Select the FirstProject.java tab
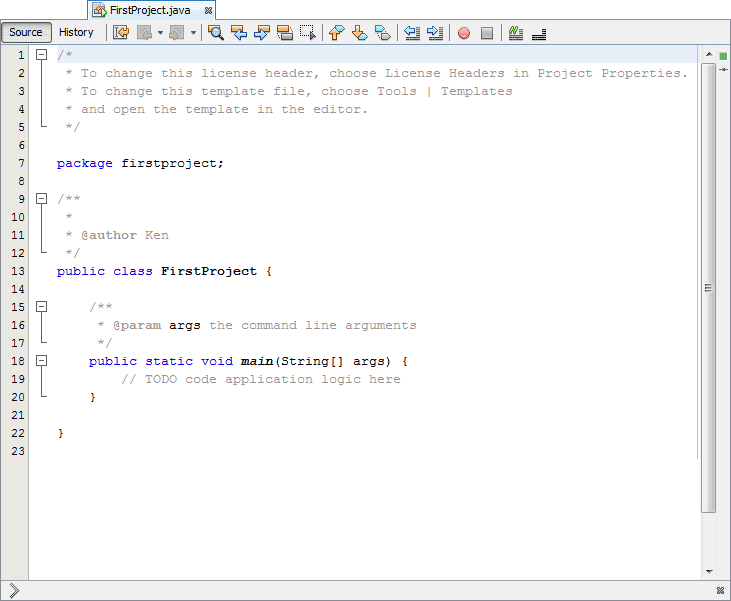Image resolution: width=731 pixels, height=601 pixels. point(150,10)
